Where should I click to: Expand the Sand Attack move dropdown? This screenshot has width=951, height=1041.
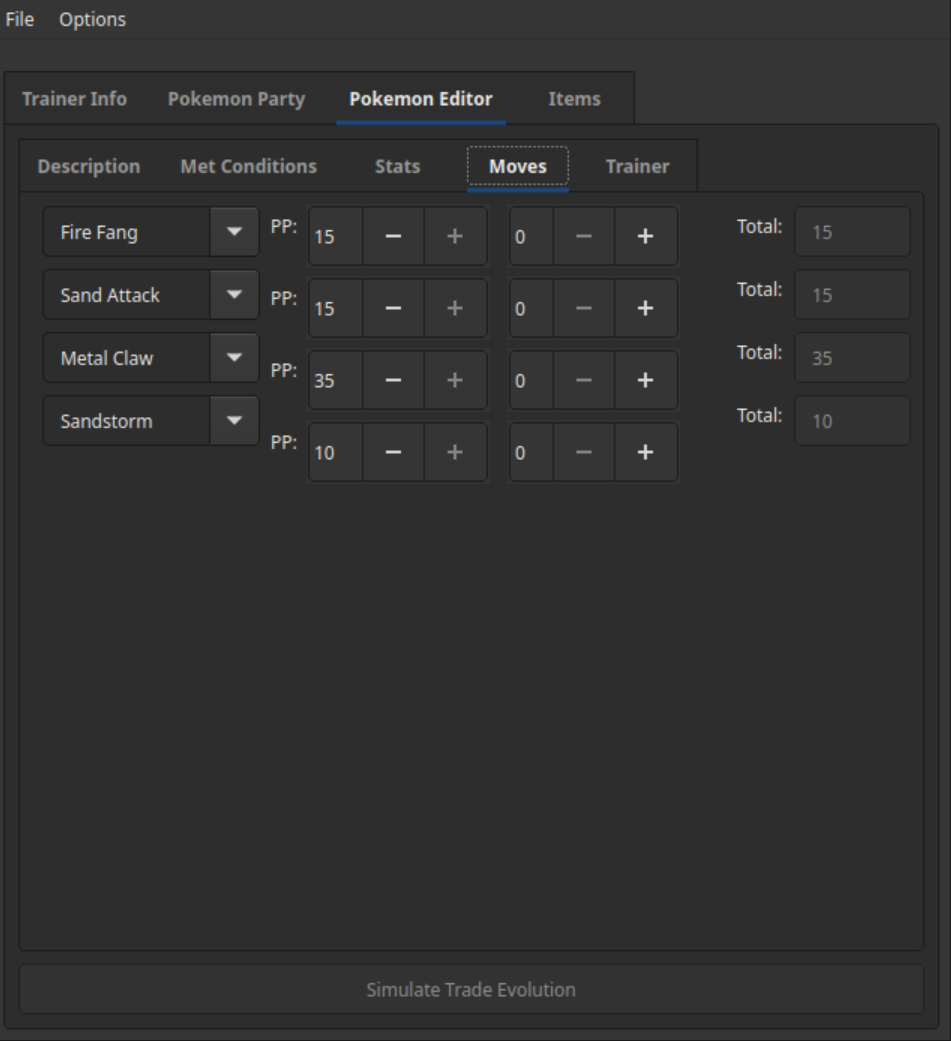tap(234, 295)
